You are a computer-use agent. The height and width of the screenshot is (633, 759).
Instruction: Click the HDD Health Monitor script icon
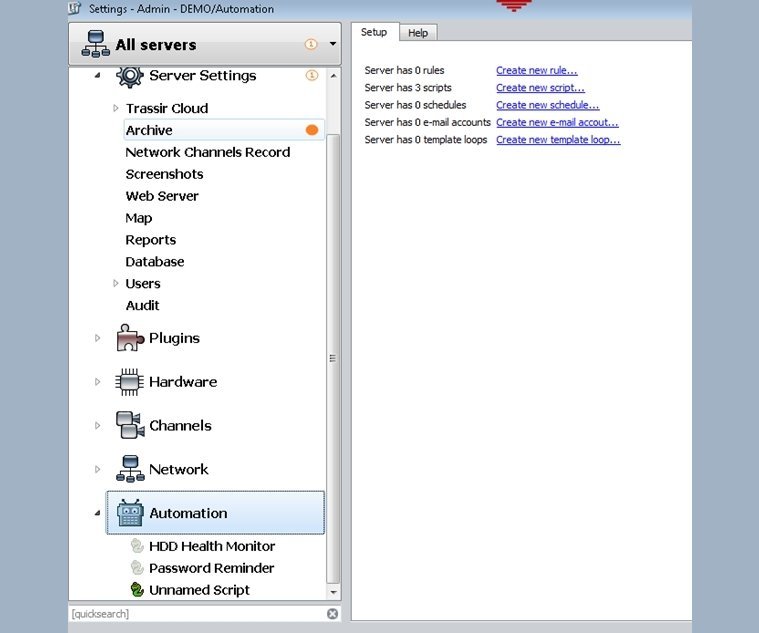coord(137,546)
